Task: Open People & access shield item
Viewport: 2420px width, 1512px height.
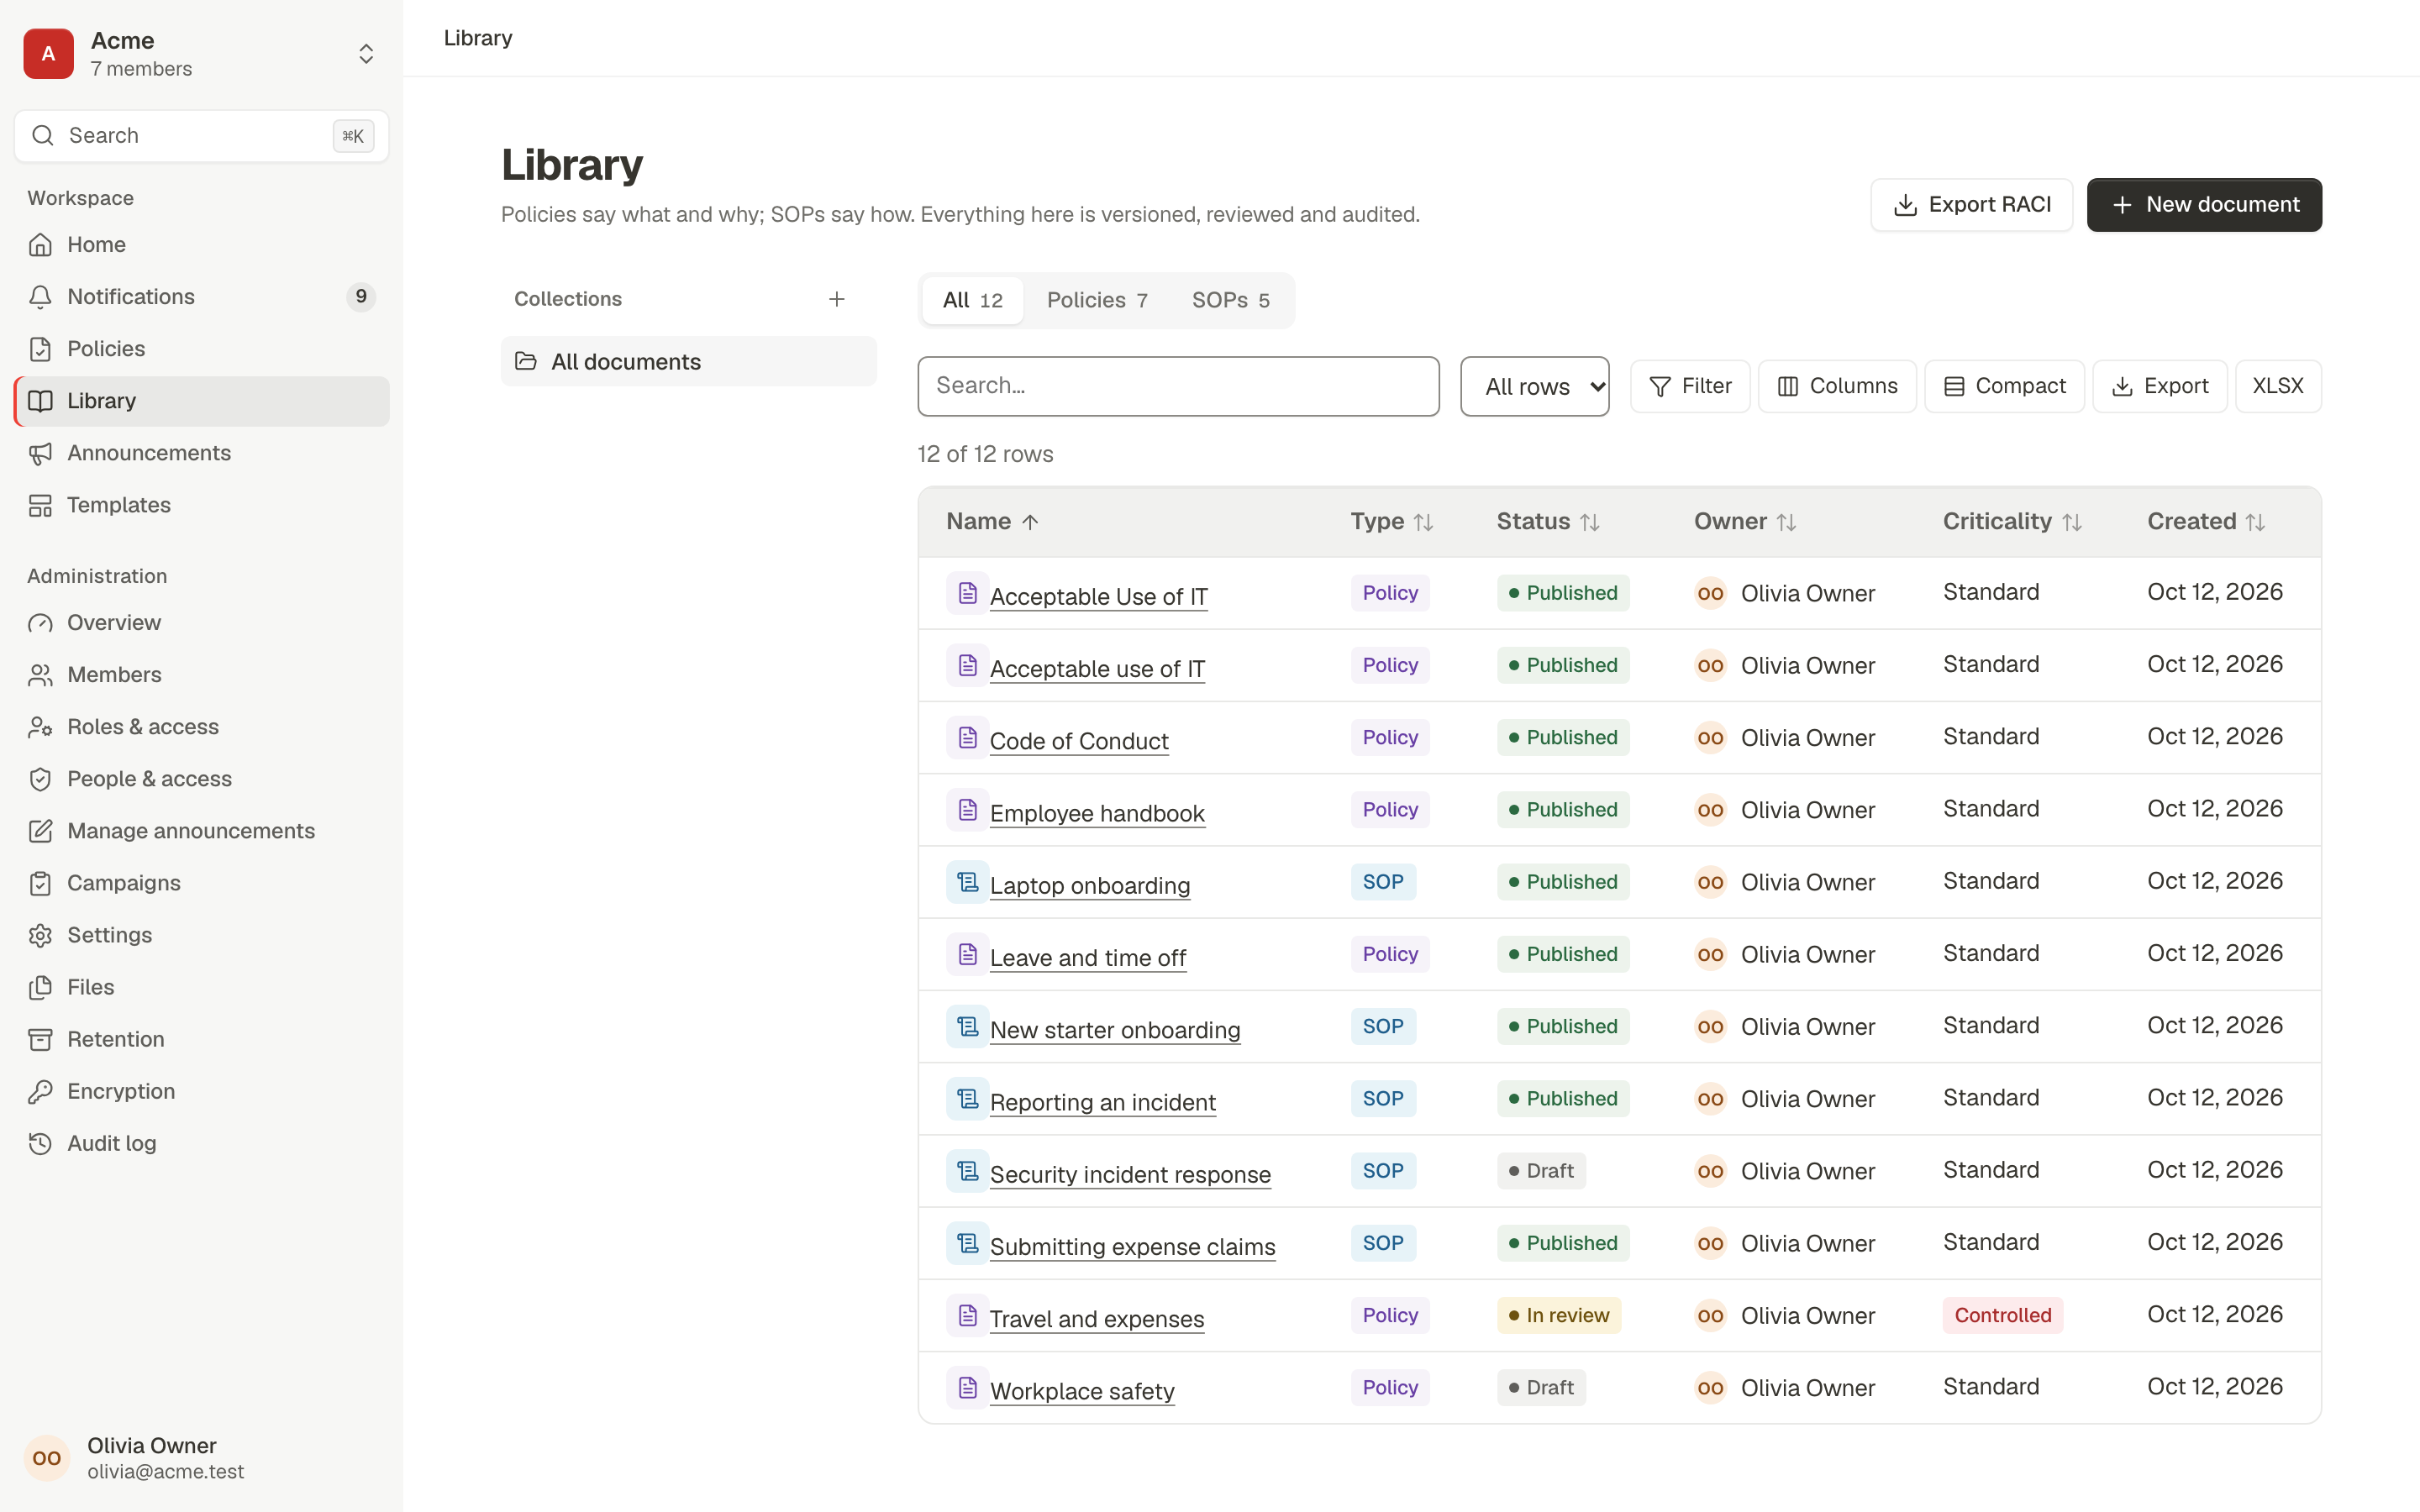Action: click(x=201, y=779)
